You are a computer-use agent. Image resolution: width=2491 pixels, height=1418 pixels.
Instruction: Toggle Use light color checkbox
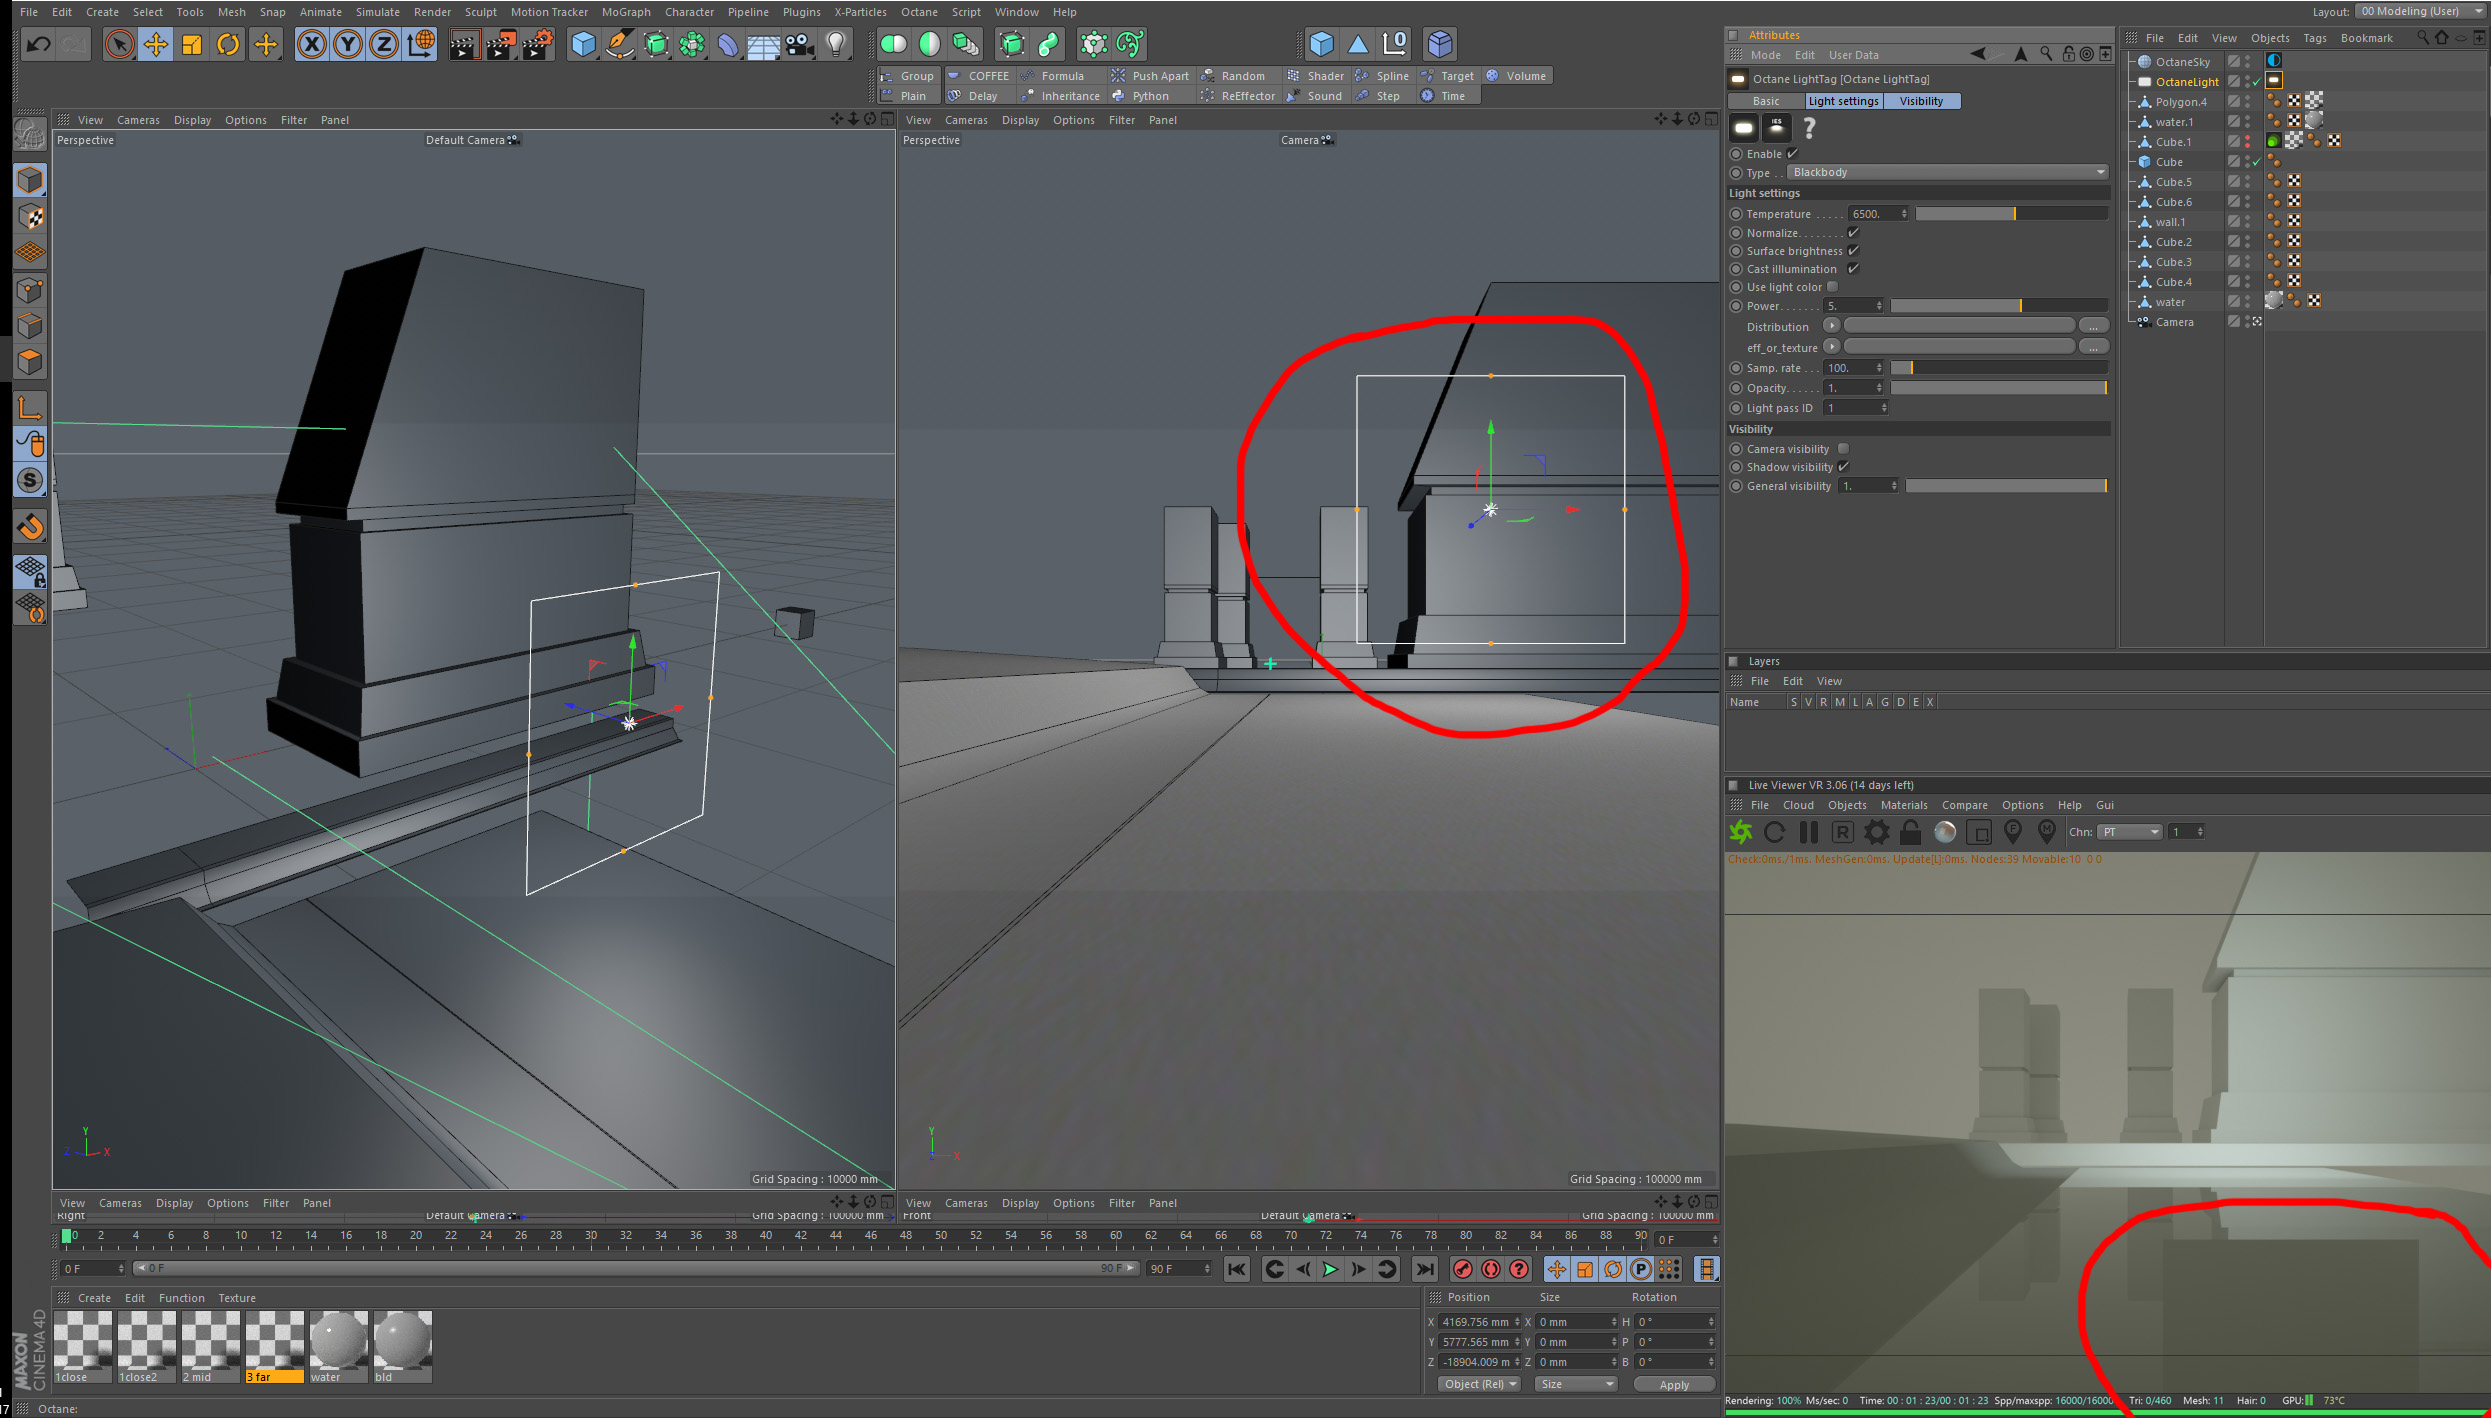1832,287
